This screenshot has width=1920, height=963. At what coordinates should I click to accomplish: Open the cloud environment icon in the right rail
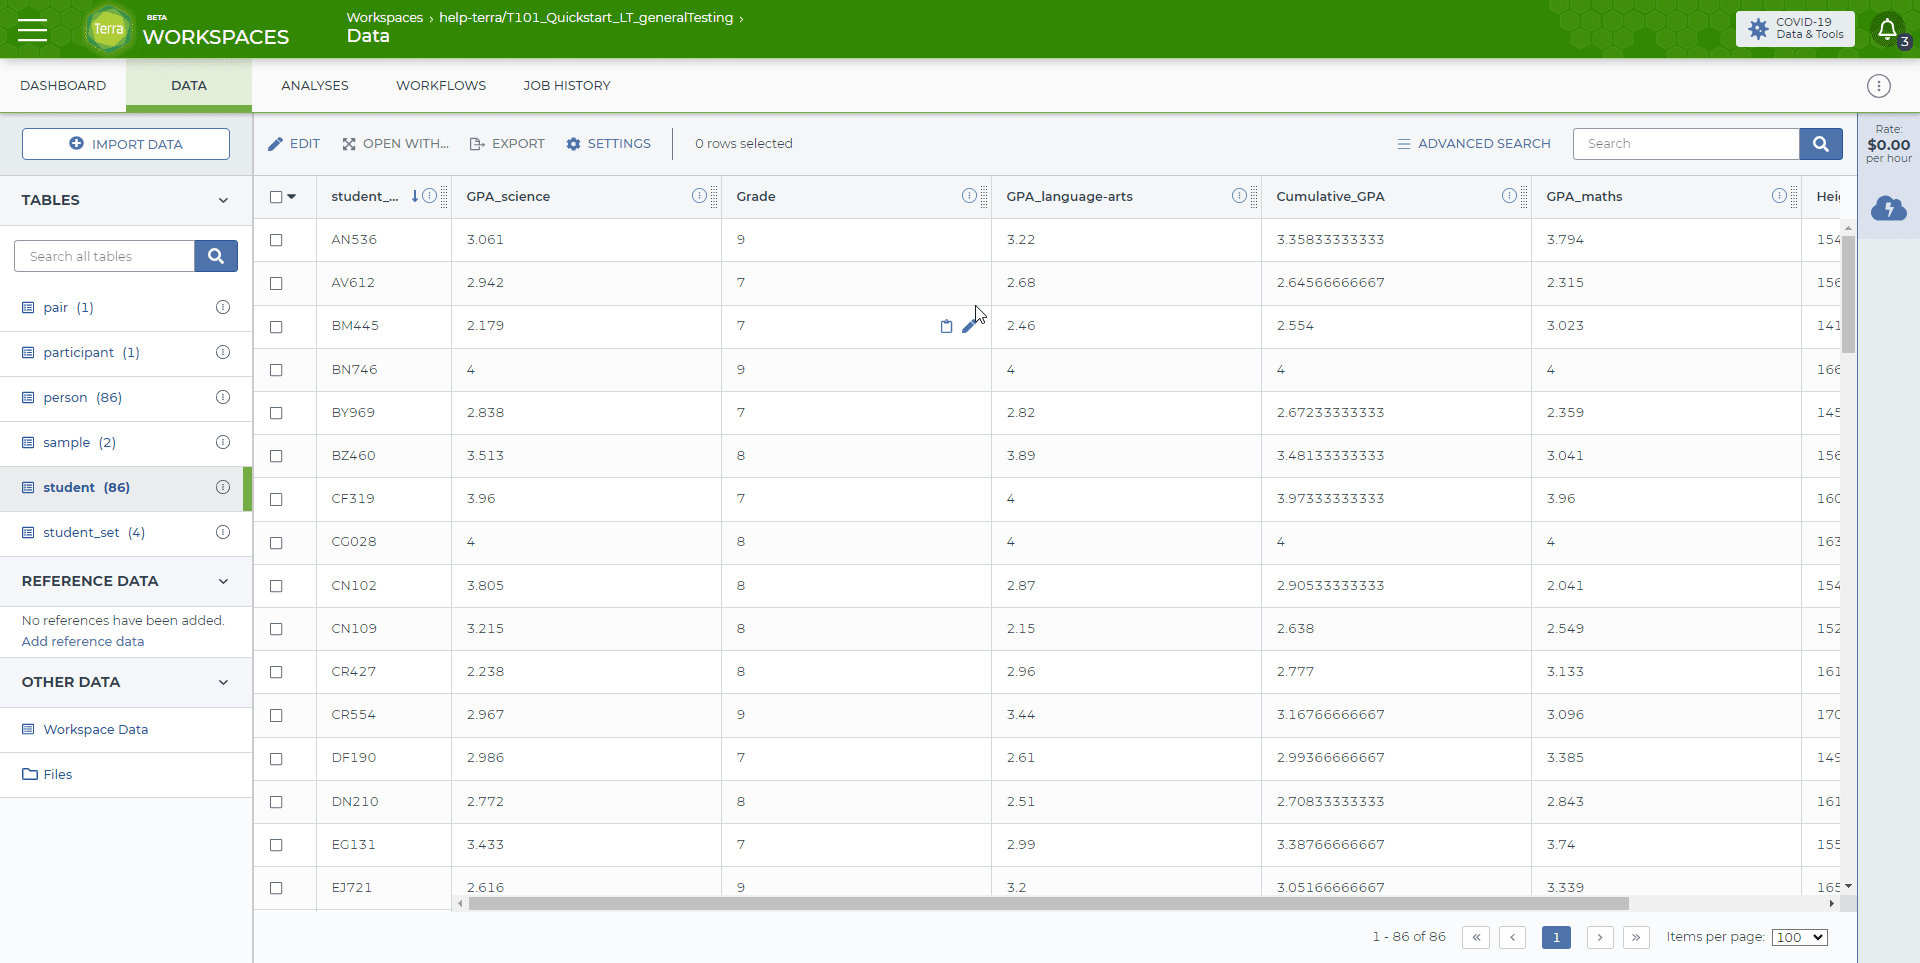pos(1889,208)
